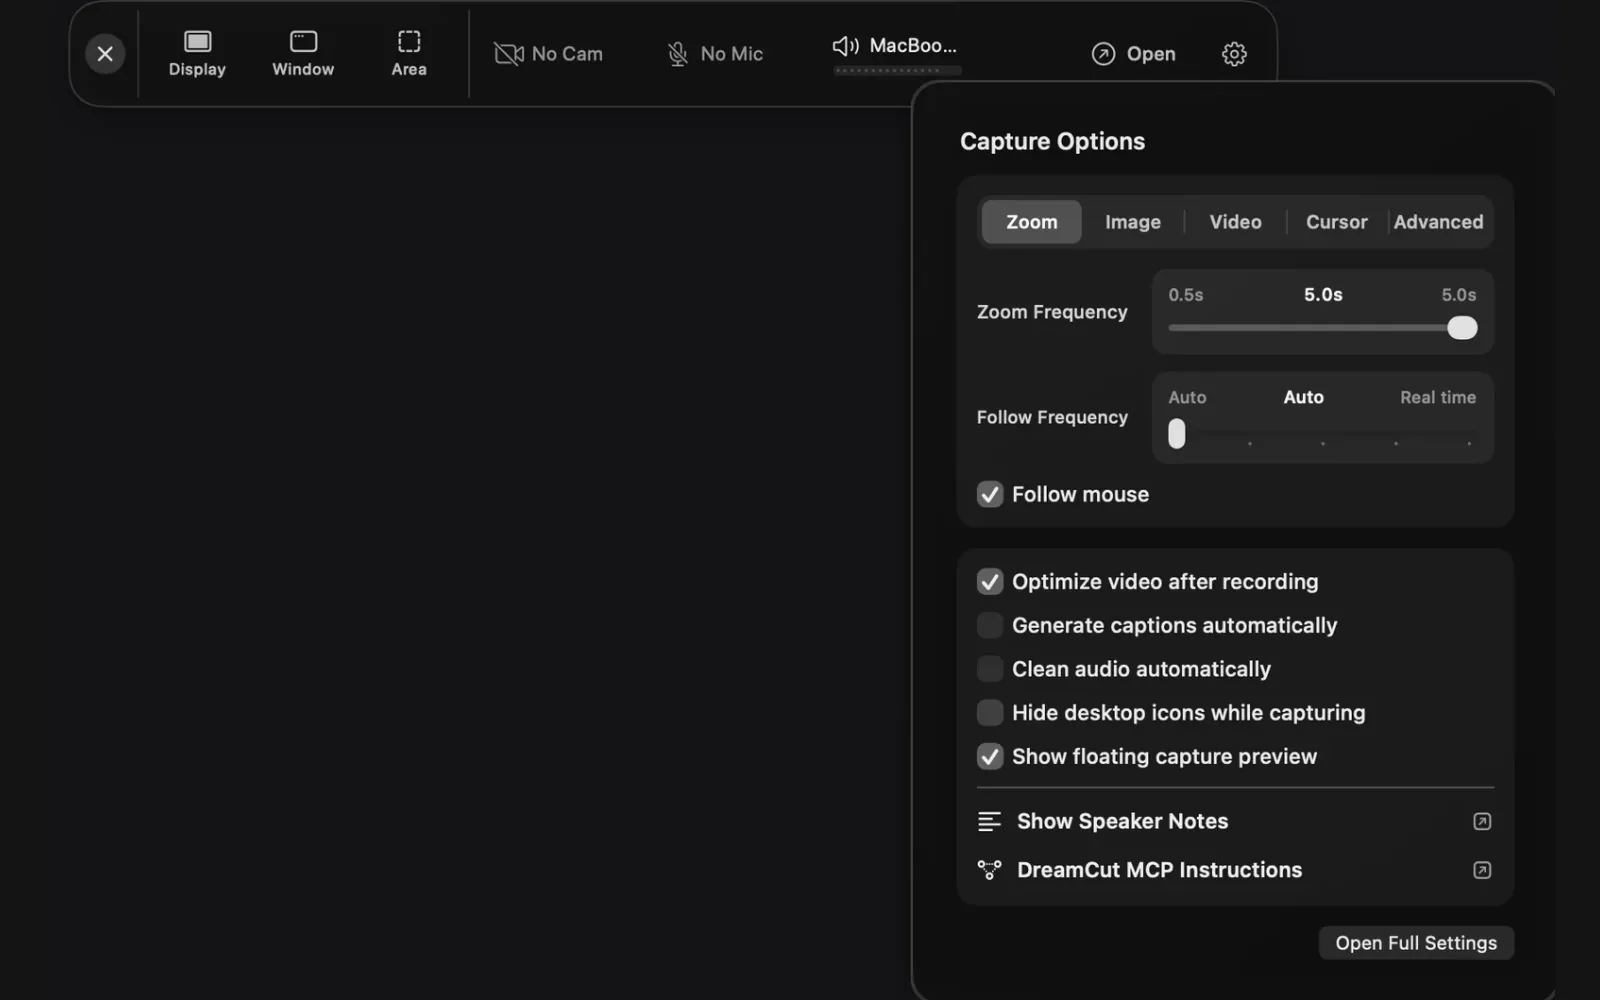This screenshot has height=1000, width=1600.
Task: Click the crossed-out camera icon
Action: [x=509, y=54]
